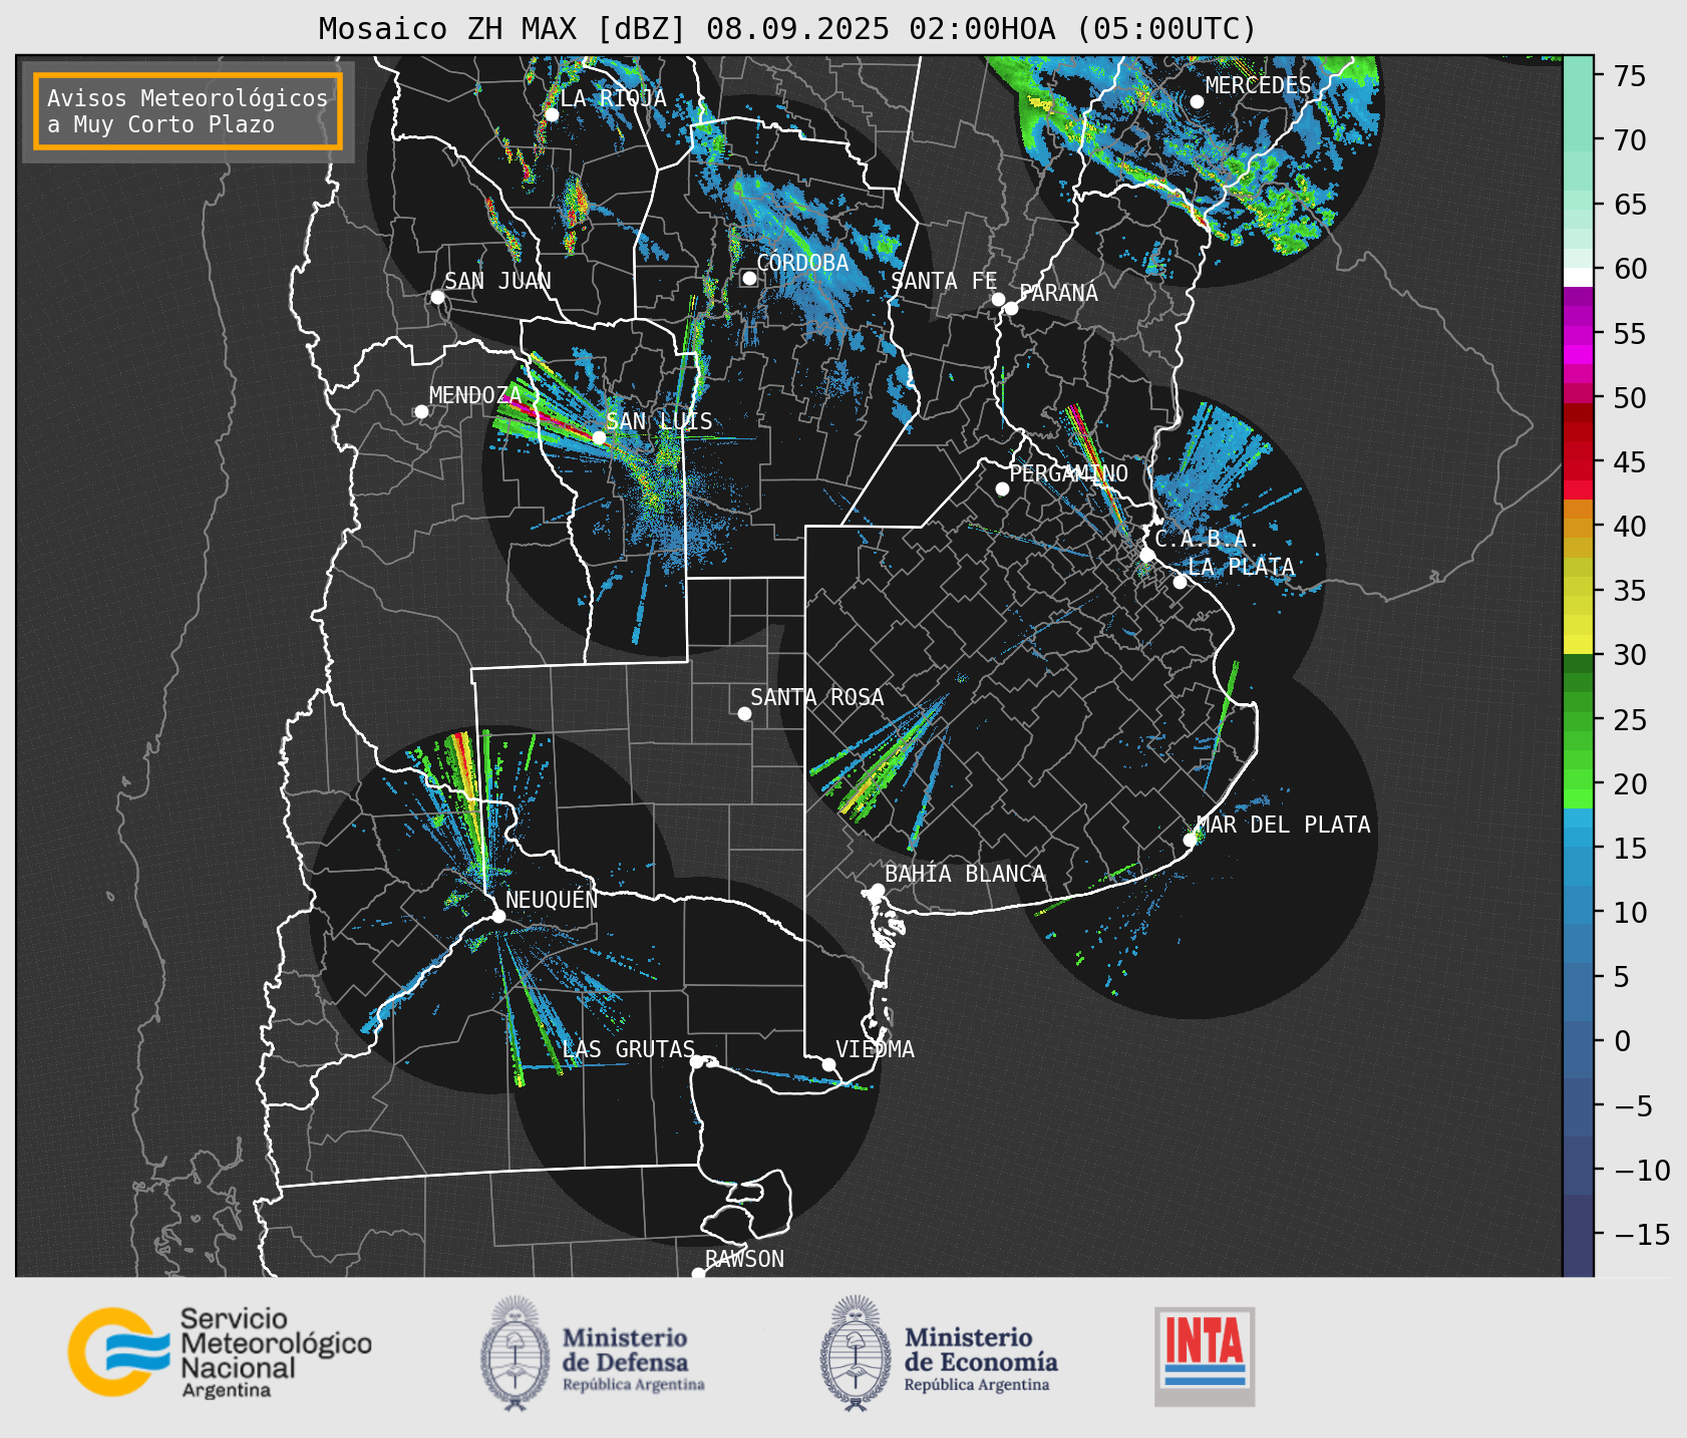Image resolution: width=1687 pixels, height=1438 pixels.
Task: Click the LA RIOJA label text
Action: [x=613, y=98]
